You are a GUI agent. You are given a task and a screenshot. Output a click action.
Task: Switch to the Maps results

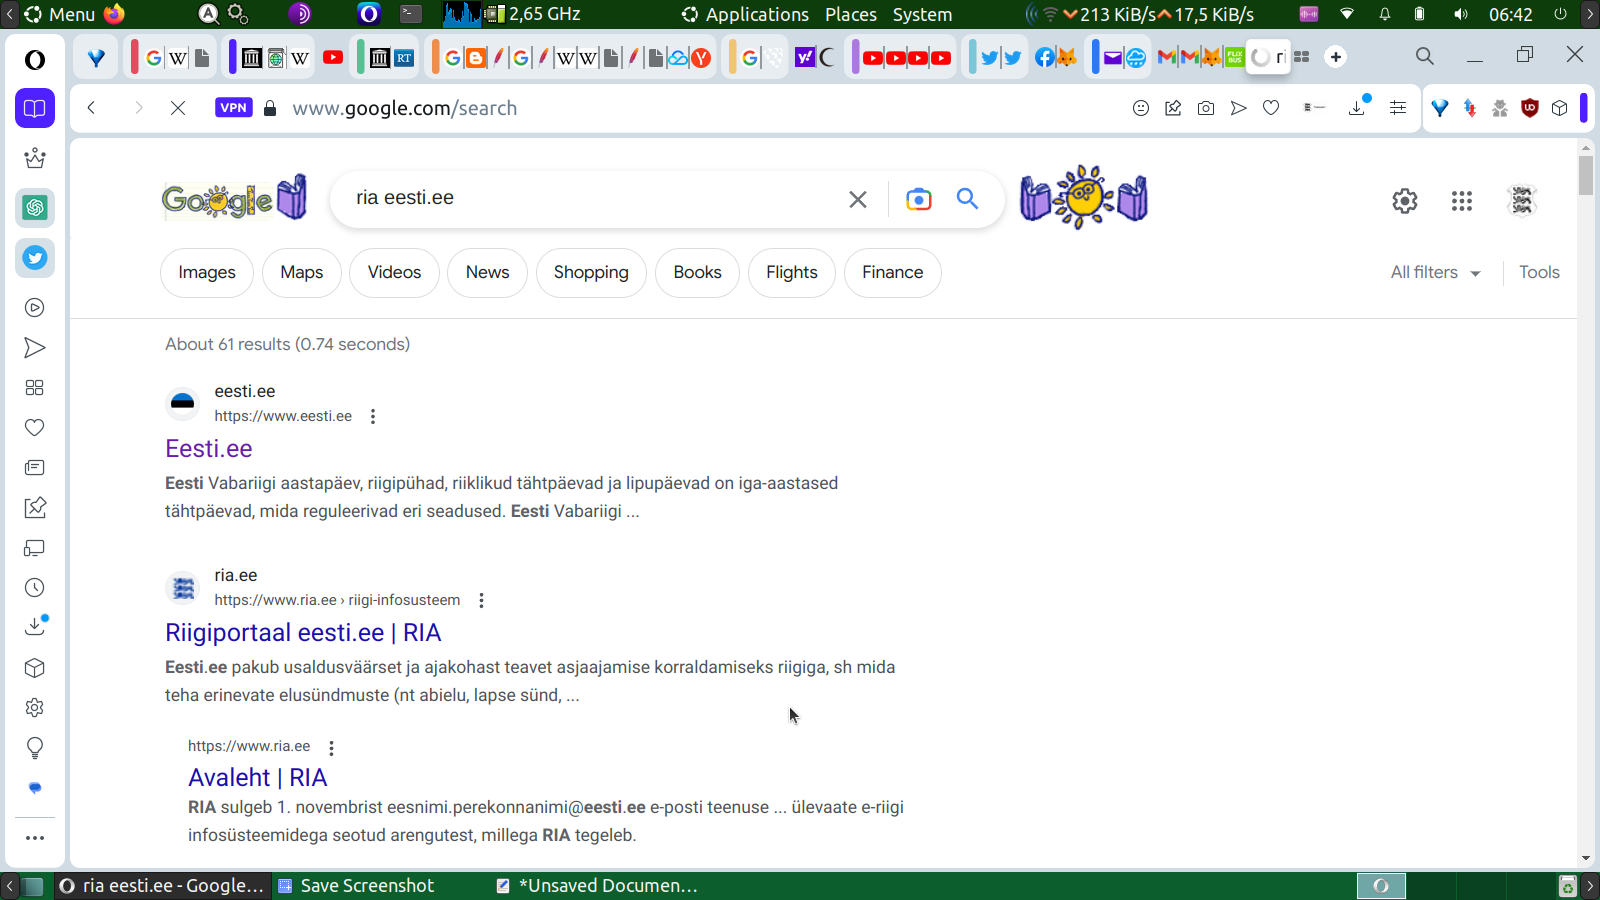302,273
